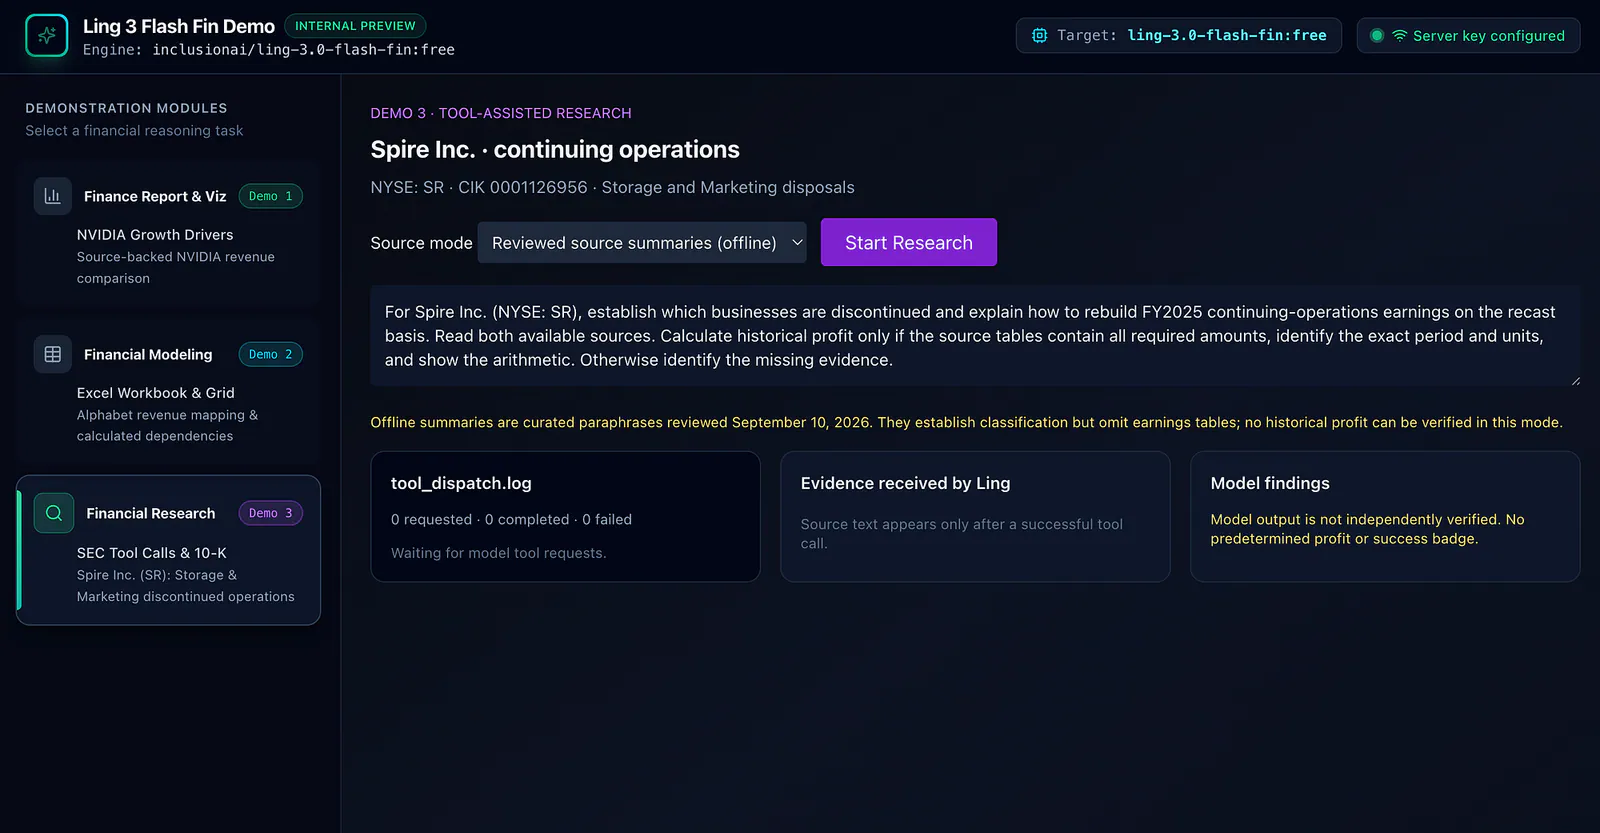Select the Finance Report & Viz module
Image resolution: width=1600 pixels, height=833 pixels.
point(168,233)
